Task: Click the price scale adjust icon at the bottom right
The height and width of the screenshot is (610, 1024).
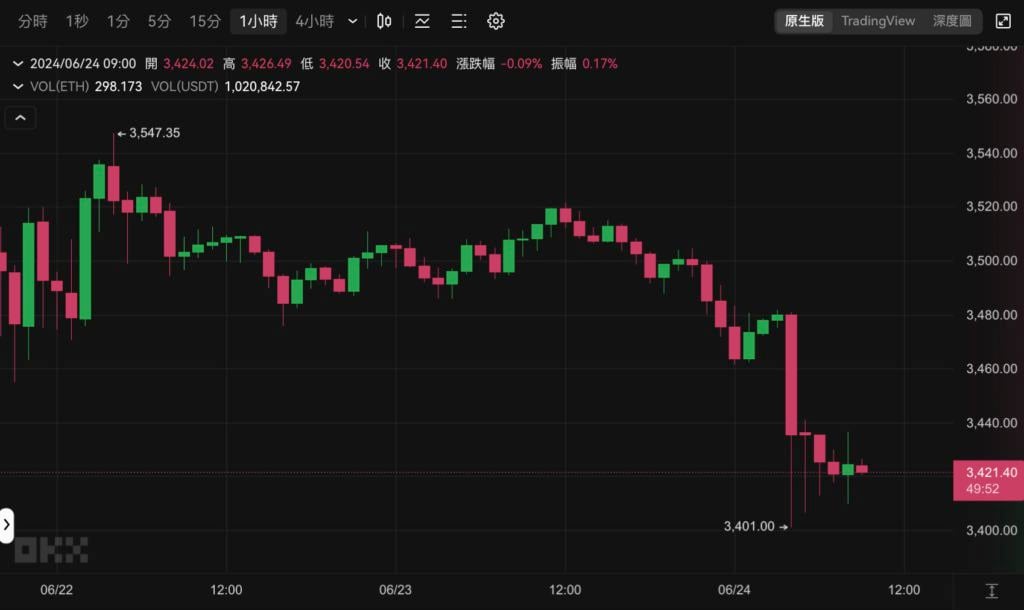Action: tap(991, 591)
